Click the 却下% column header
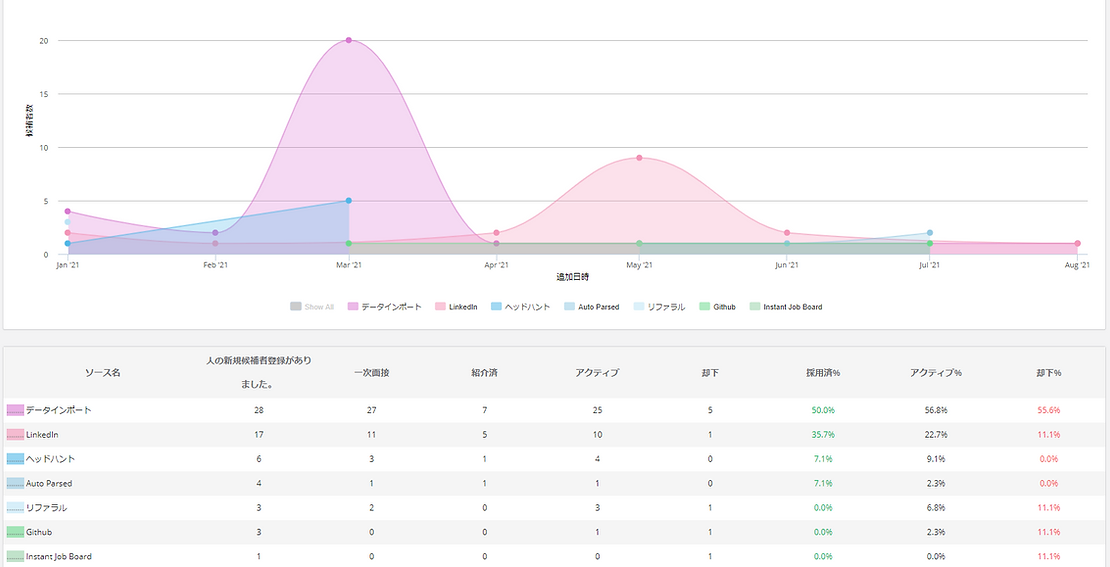This screenshot has height=567, width=1110. click(x=1049, y=372)
